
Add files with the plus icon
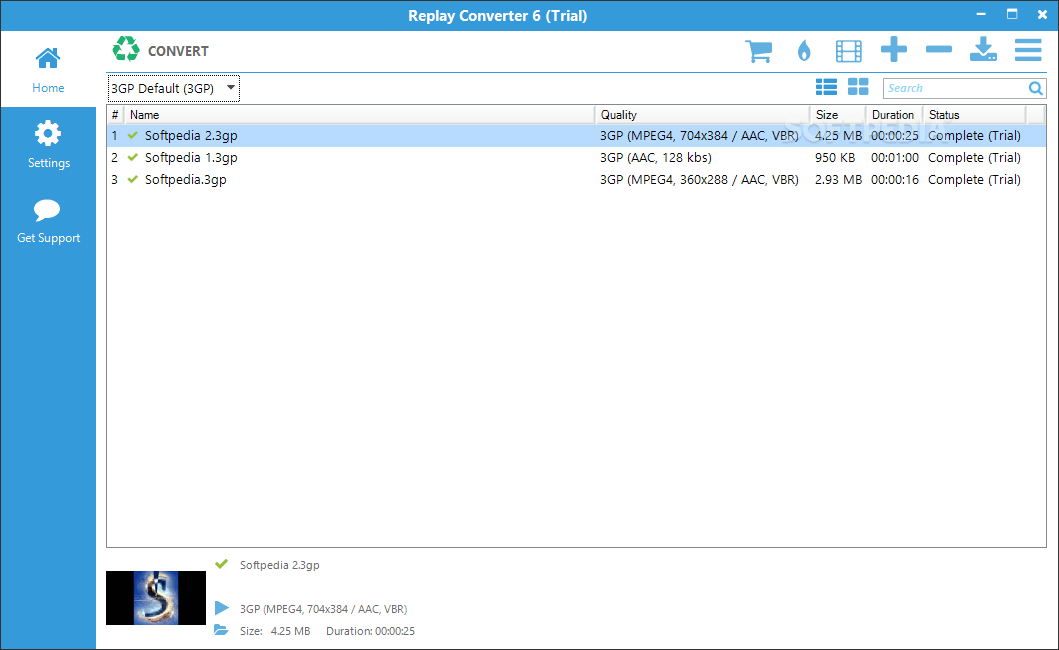894,49
